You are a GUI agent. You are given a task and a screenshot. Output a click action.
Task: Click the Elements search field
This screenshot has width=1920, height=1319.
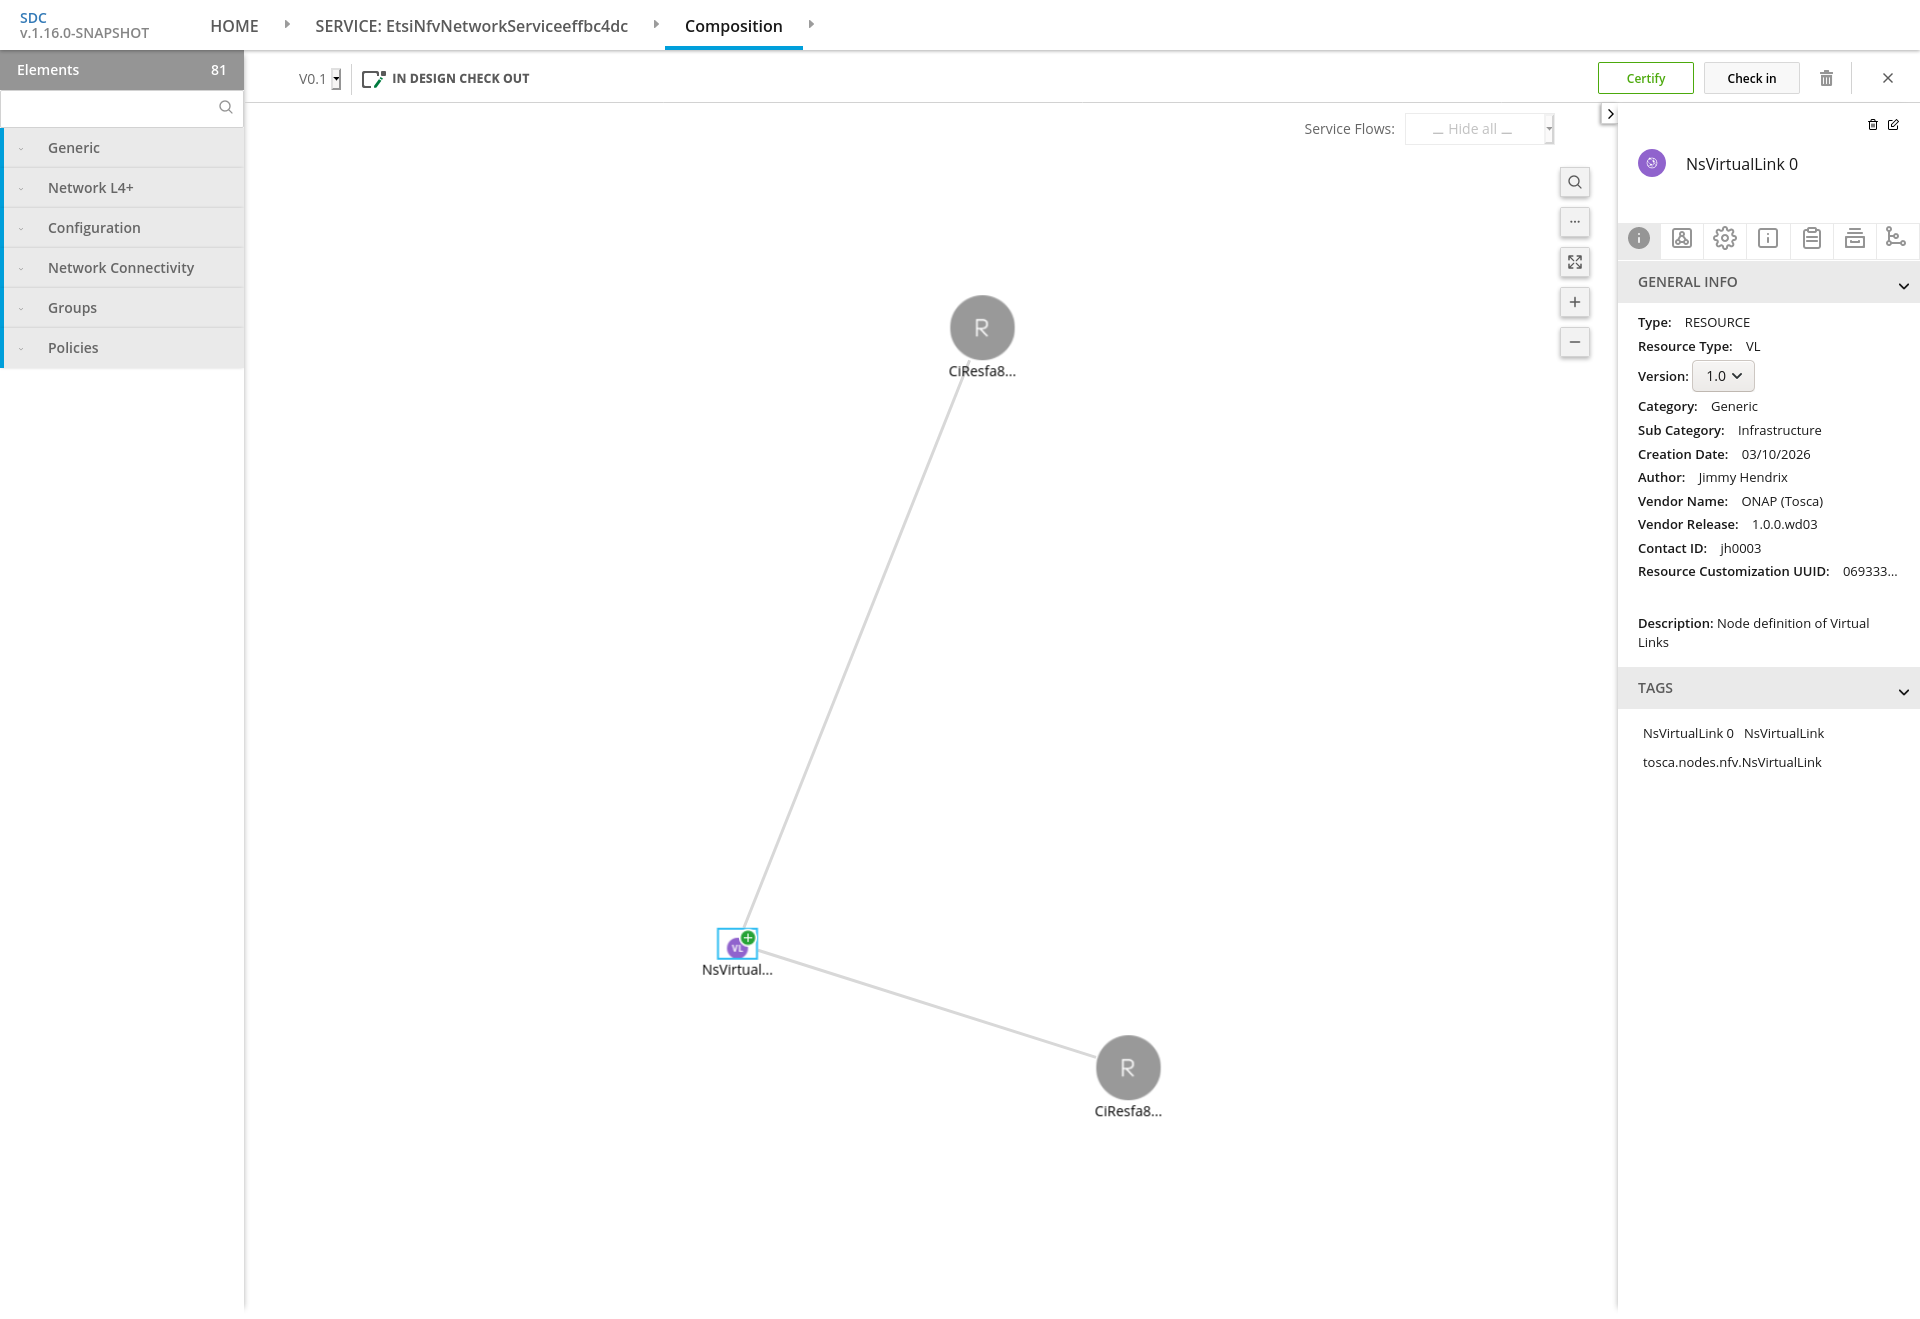click(x=110, y=108)
